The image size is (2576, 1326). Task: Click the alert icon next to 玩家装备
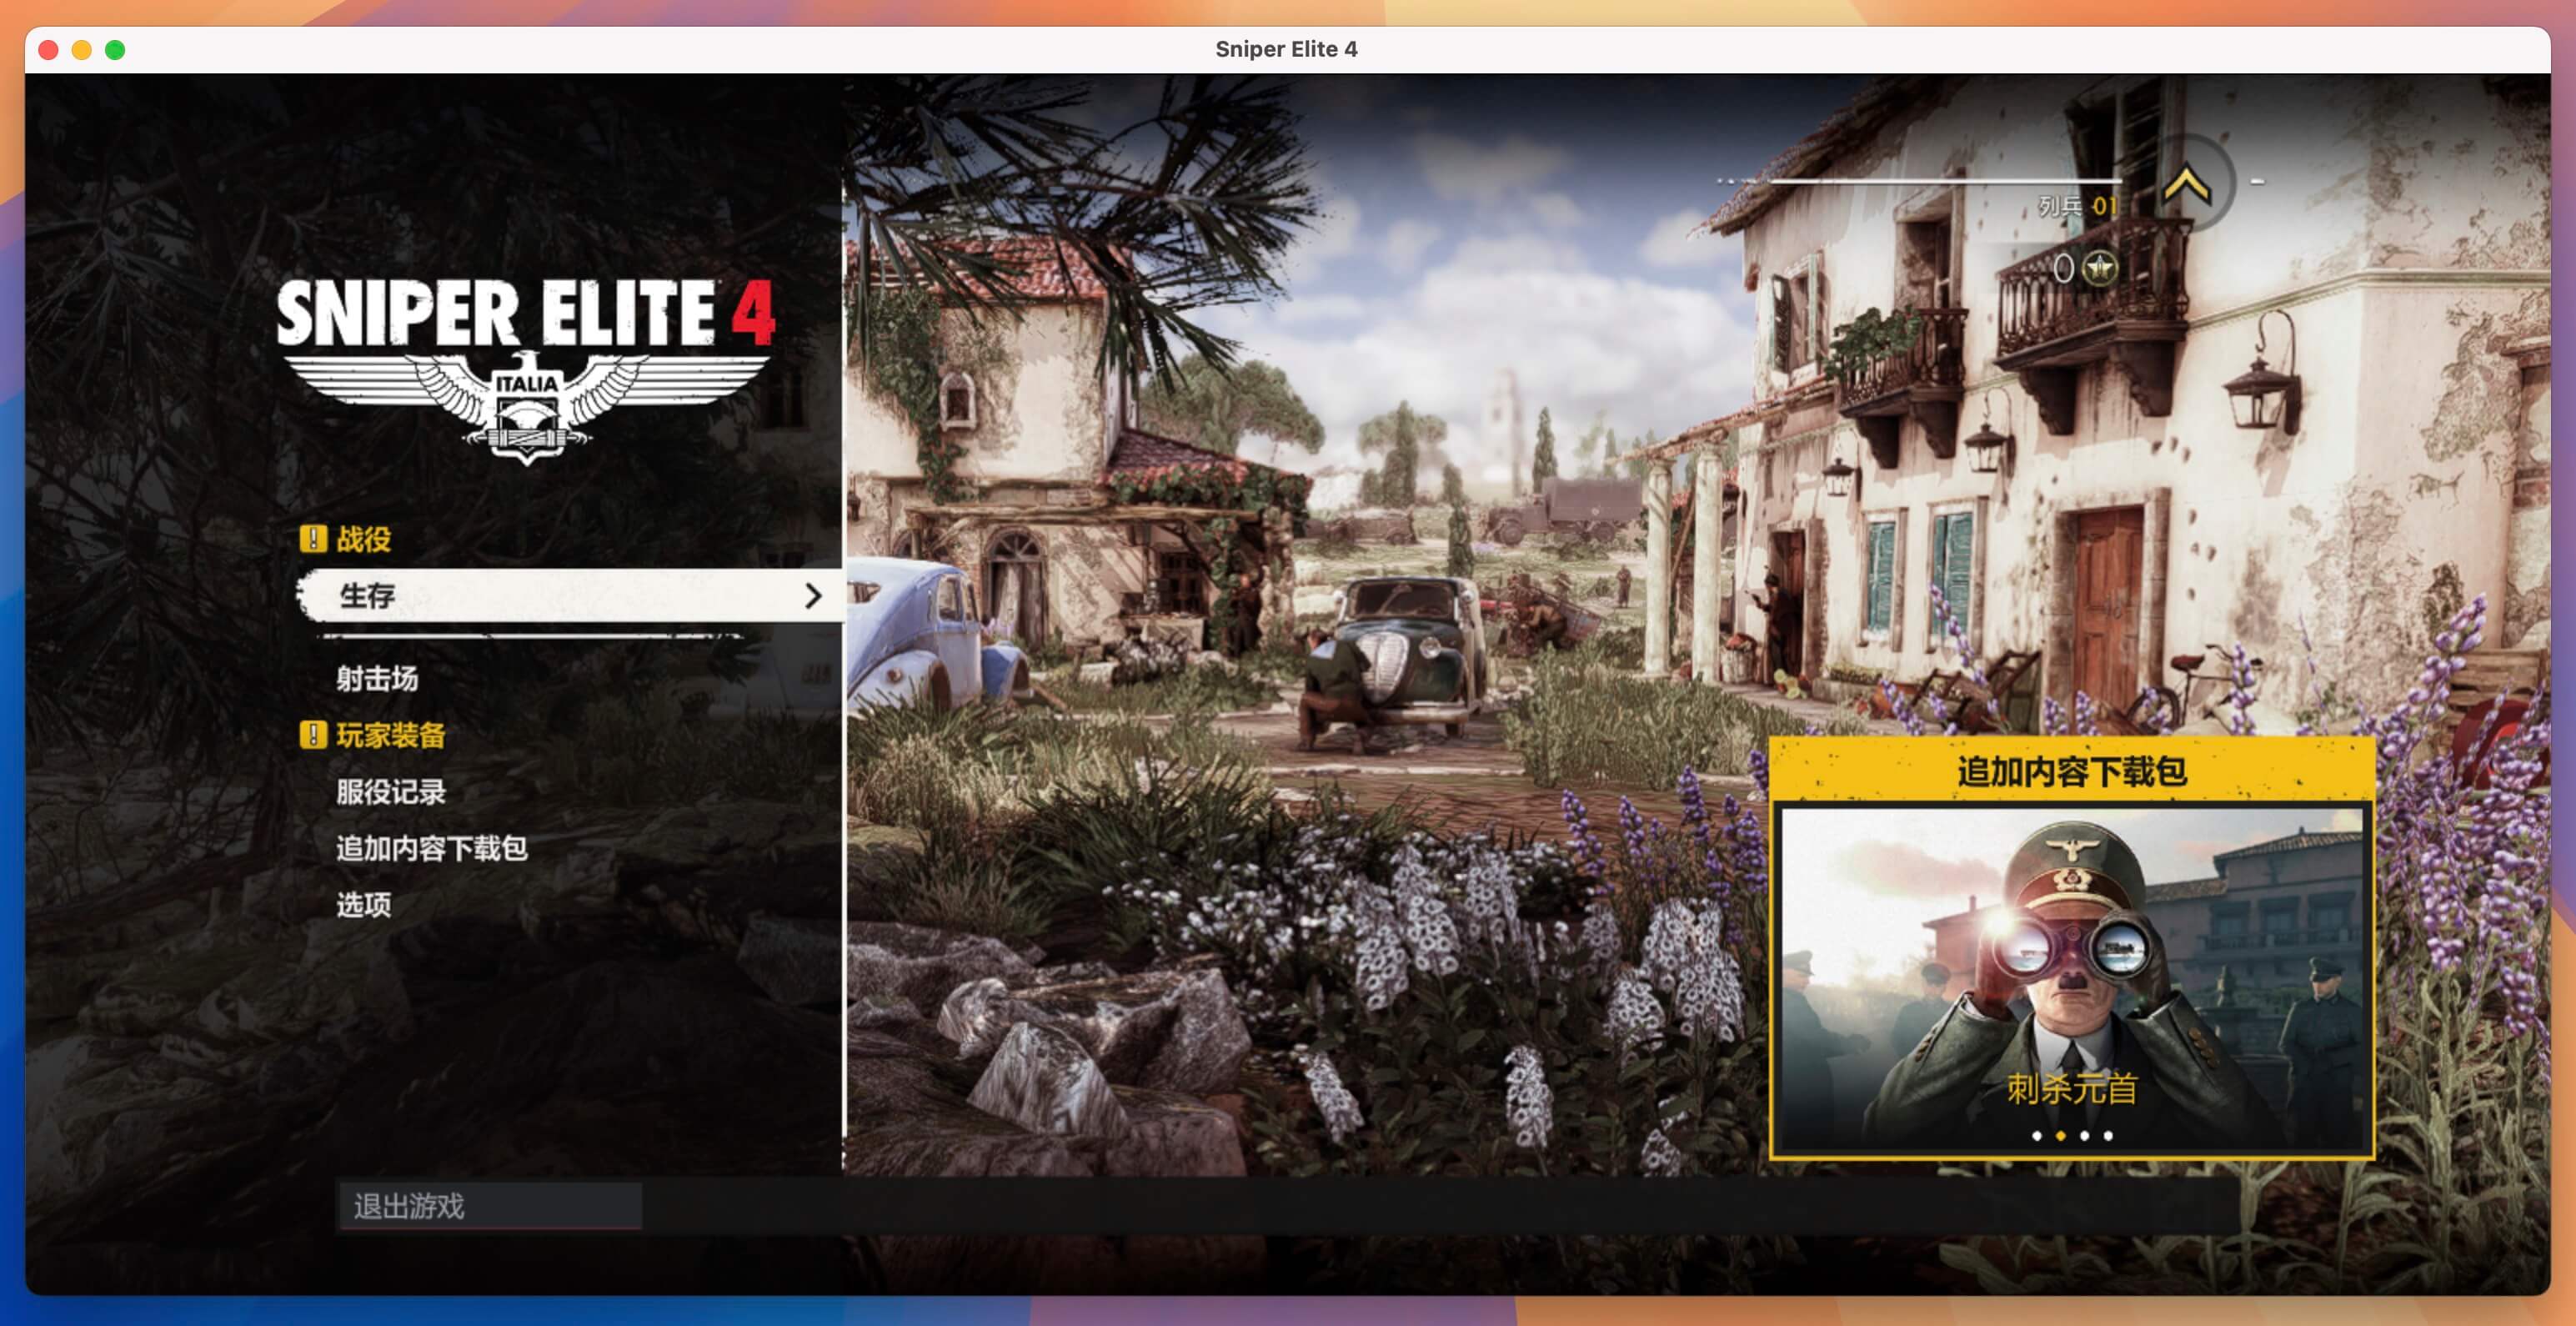[x=313, y=735]
